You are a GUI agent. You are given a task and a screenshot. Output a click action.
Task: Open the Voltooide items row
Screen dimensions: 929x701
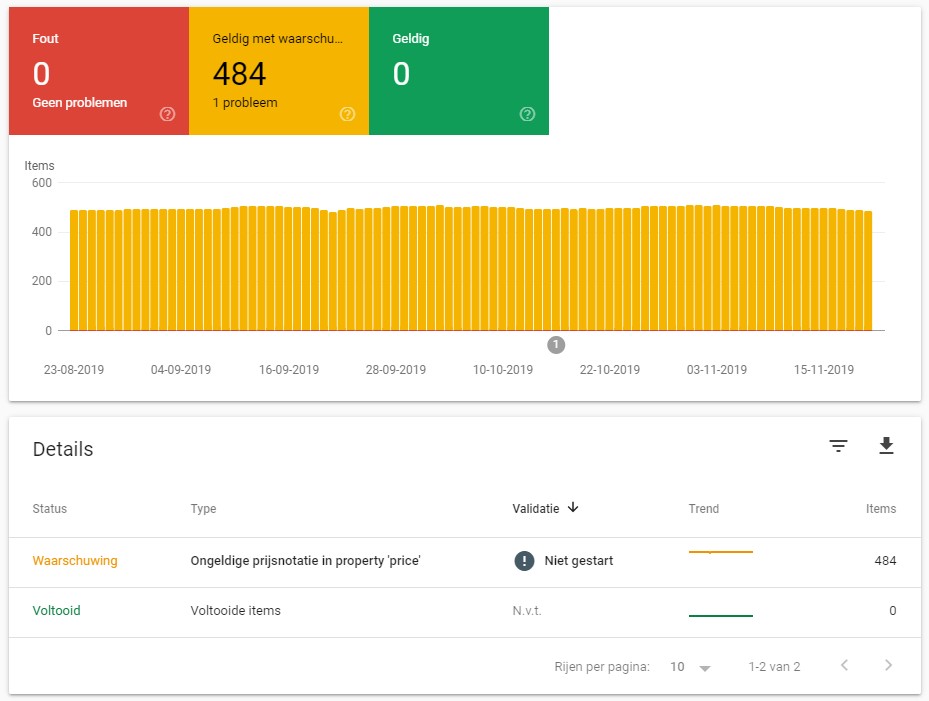click(235, 611)
